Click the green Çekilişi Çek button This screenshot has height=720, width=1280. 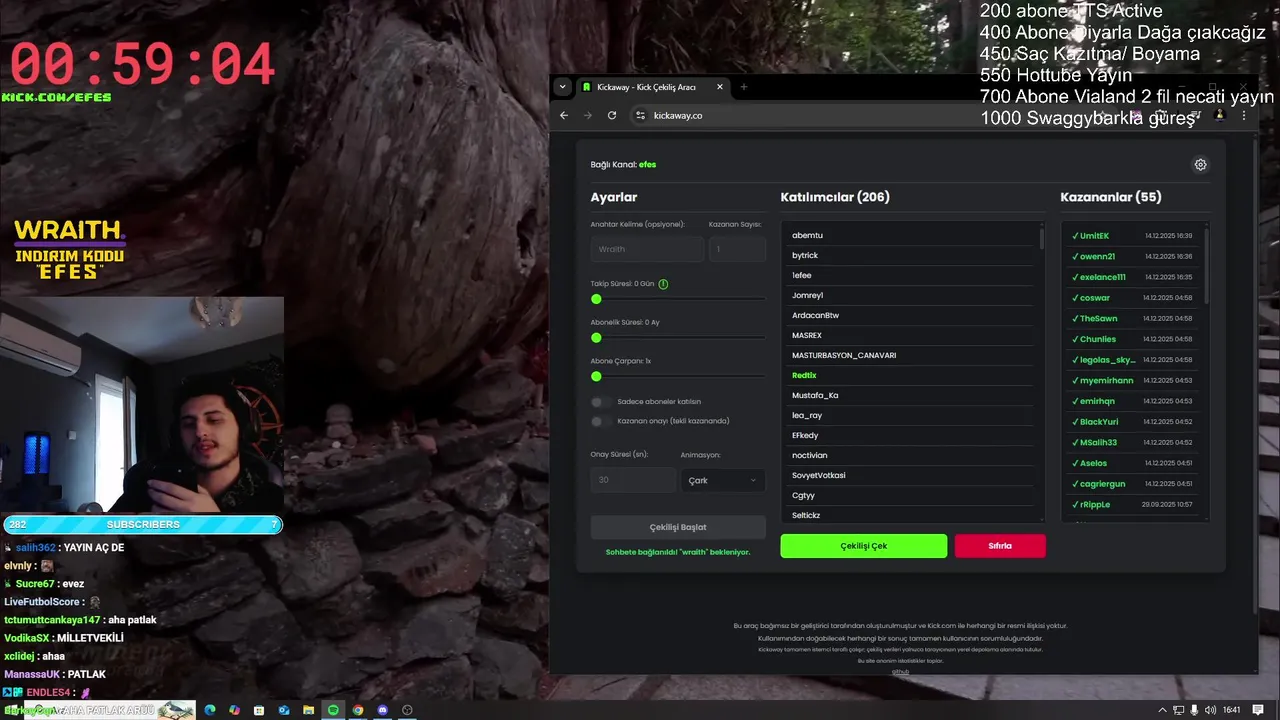click(864, 546)
